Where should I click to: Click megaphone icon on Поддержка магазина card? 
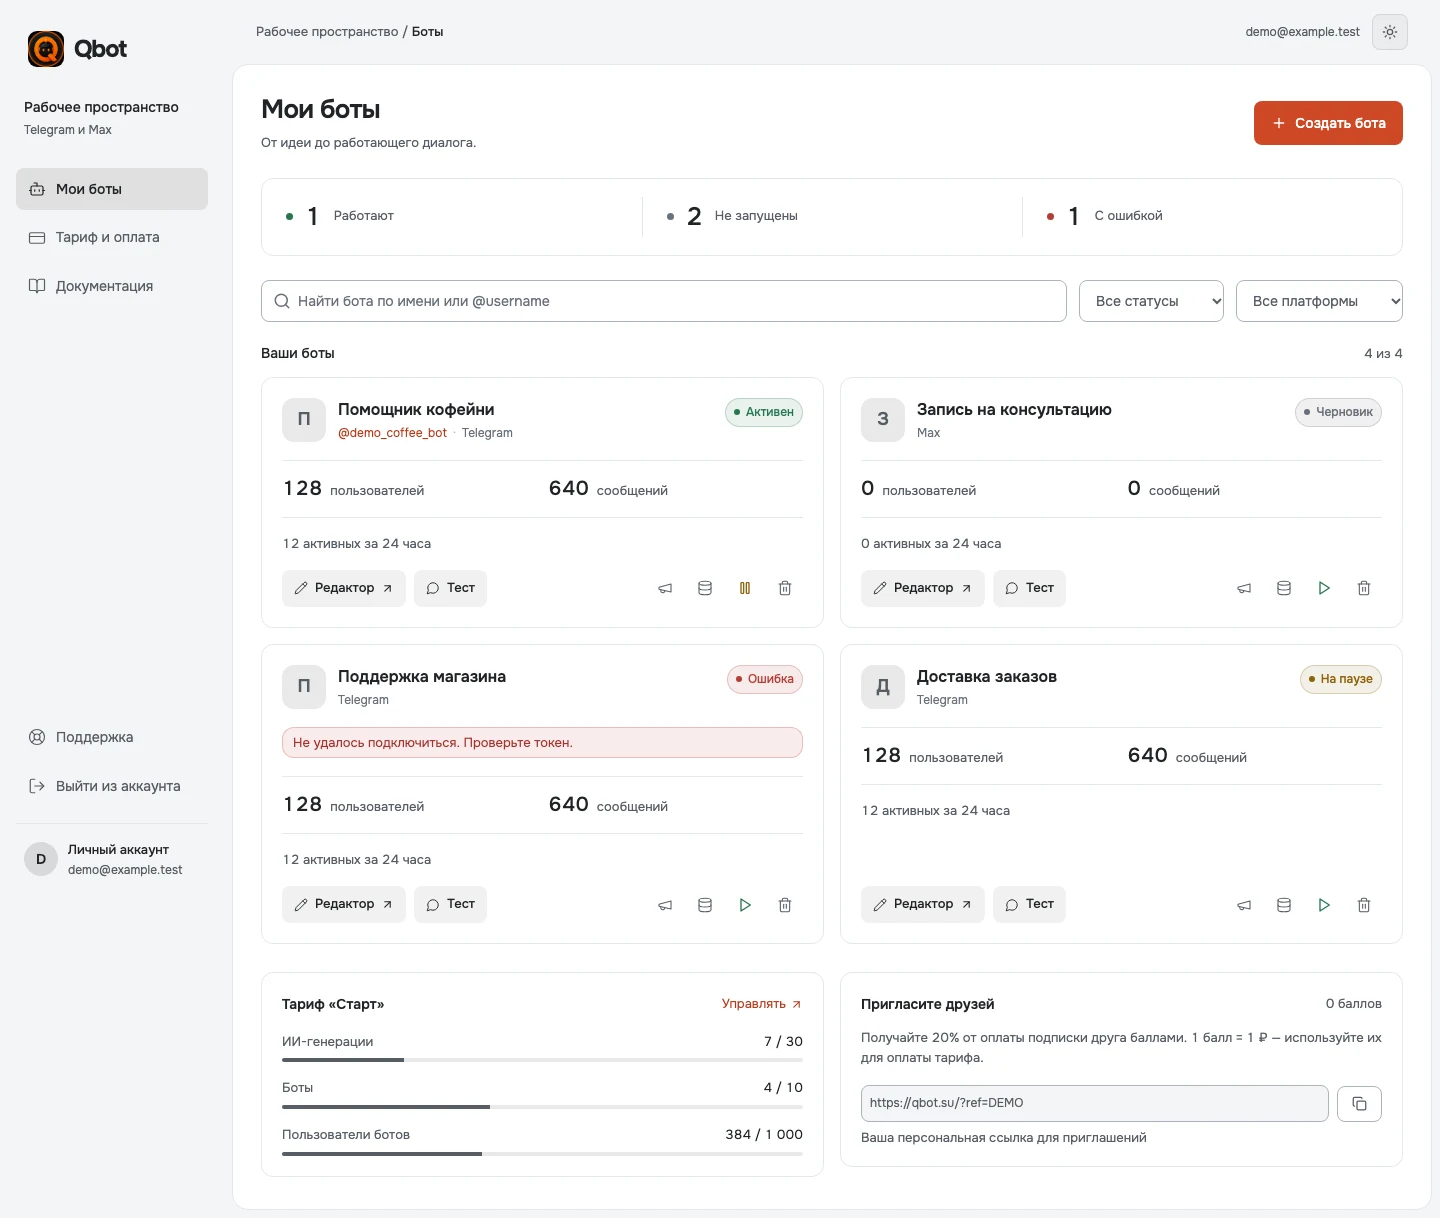point(665,905)
